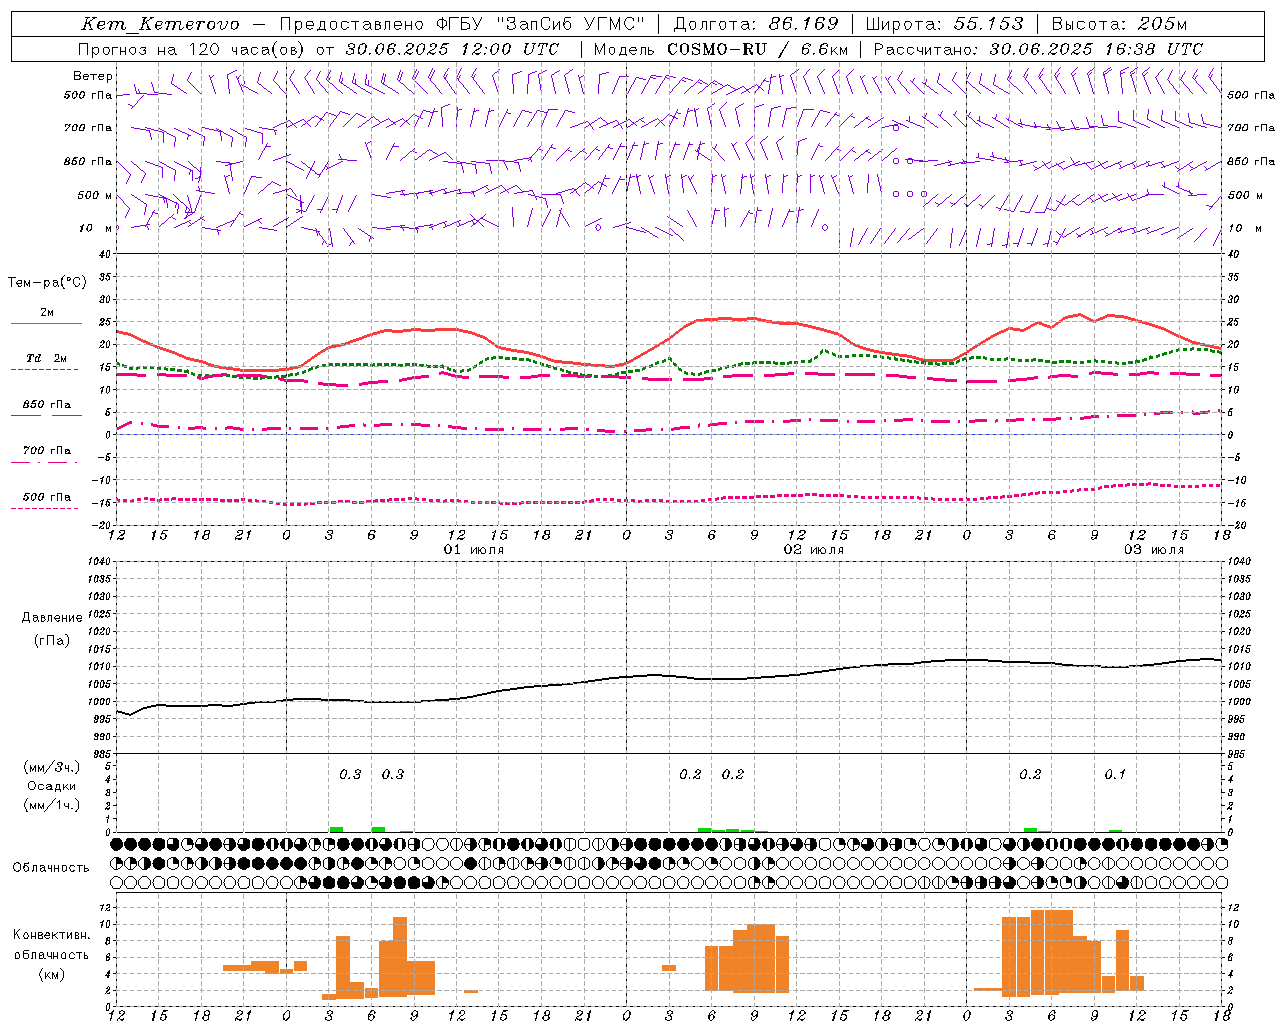1280x1024 pixels.
Task: Click the Рассчитано: 30.06.2025 16:38 UTC text
Action: tap(1038, 49)
